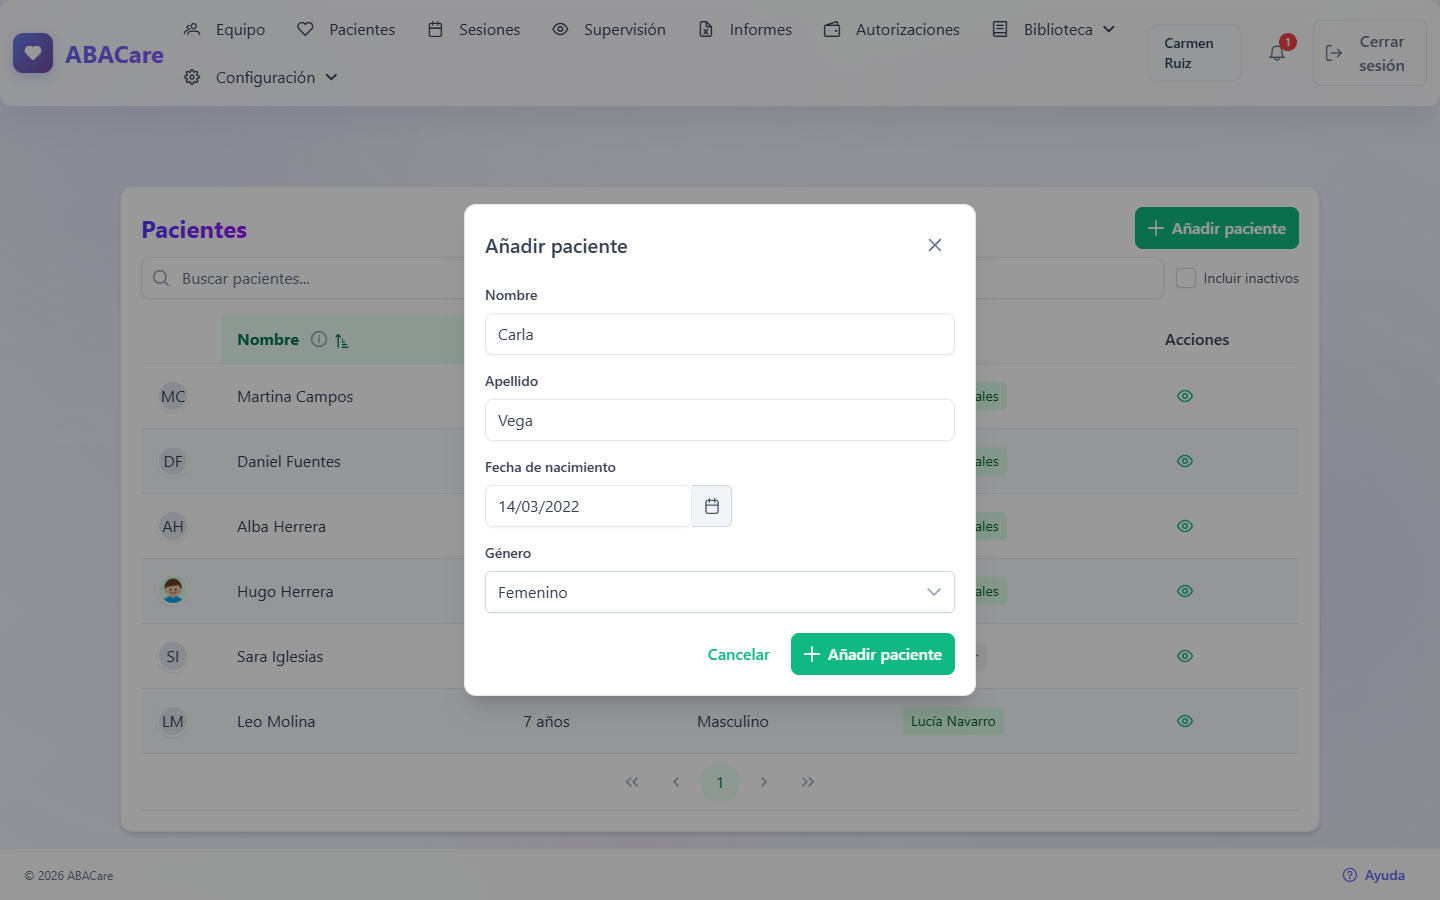Open the Sesiones menu item
Screen dimensions: 1440x900
tap(474, 29)
